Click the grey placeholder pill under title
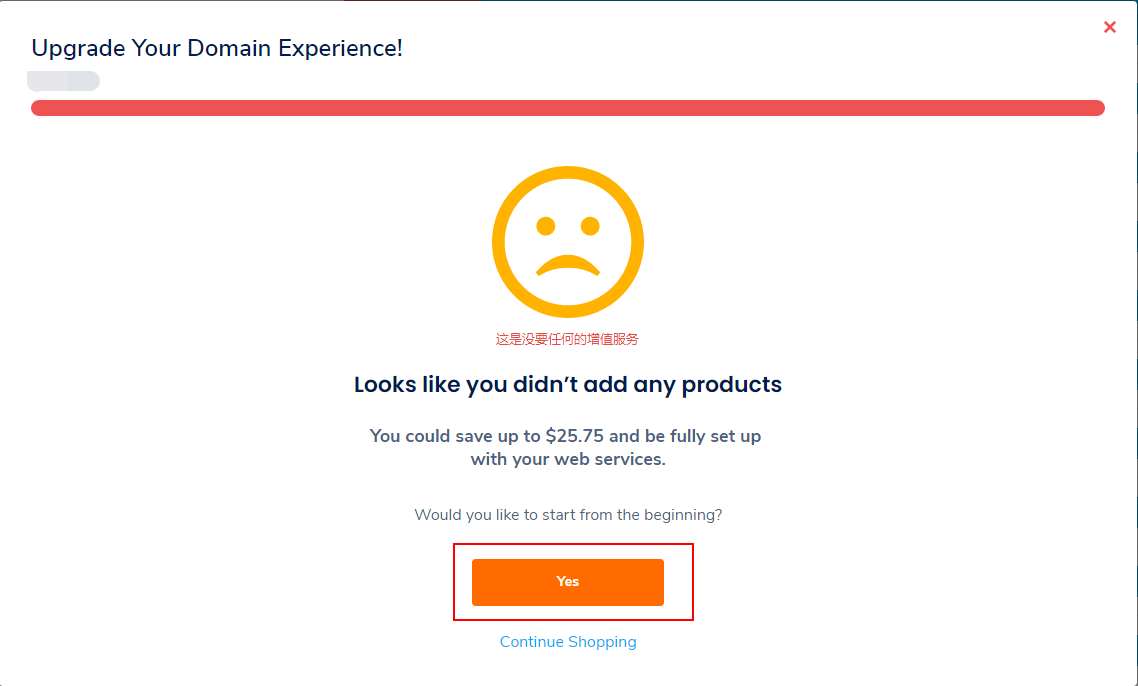 point(63,81)
